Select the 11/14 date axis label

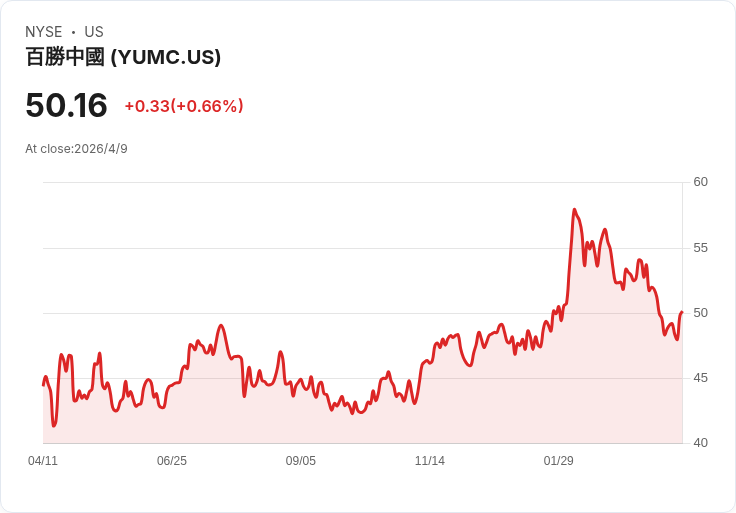click(x=429, y=460)
